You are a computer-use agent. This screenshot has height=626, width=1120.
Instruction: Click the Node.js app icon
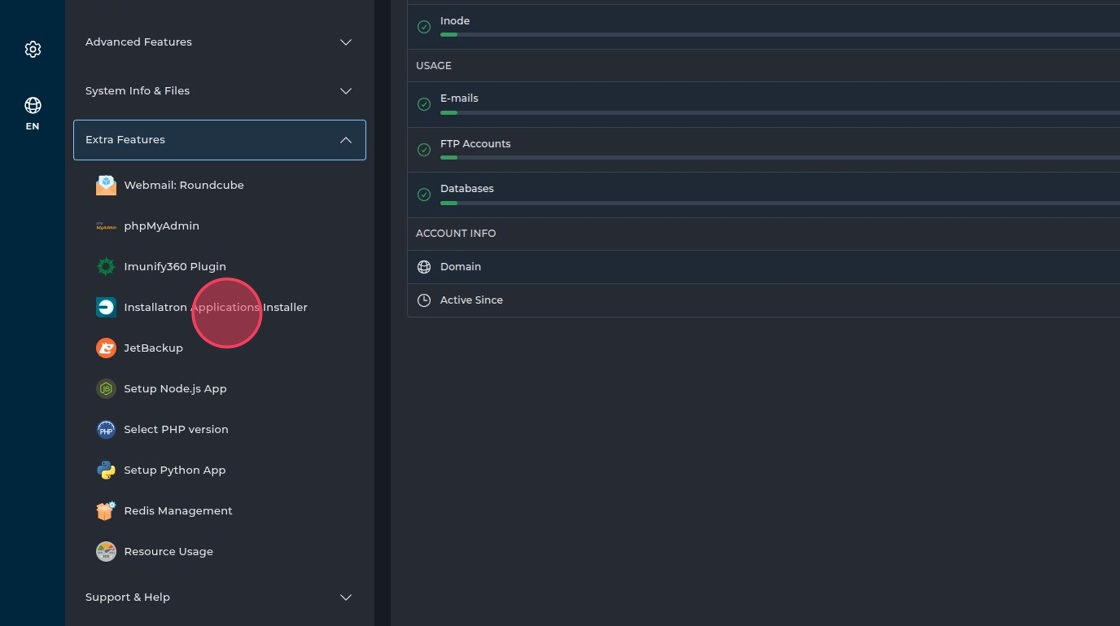[x=106, y=389]
